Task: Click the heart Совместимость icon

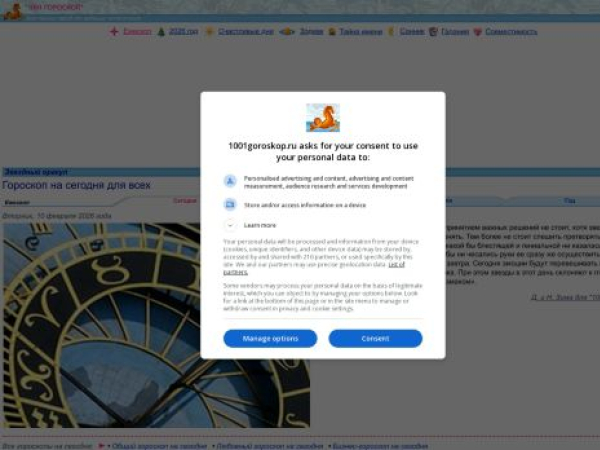Action: (477, 32)
